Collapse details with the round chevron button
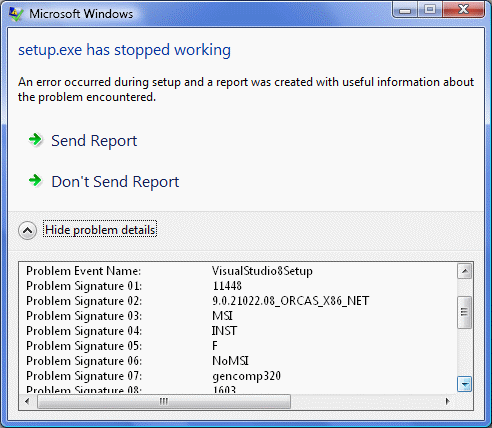Screen dimensions: 492x428 (x=27, y=230)
